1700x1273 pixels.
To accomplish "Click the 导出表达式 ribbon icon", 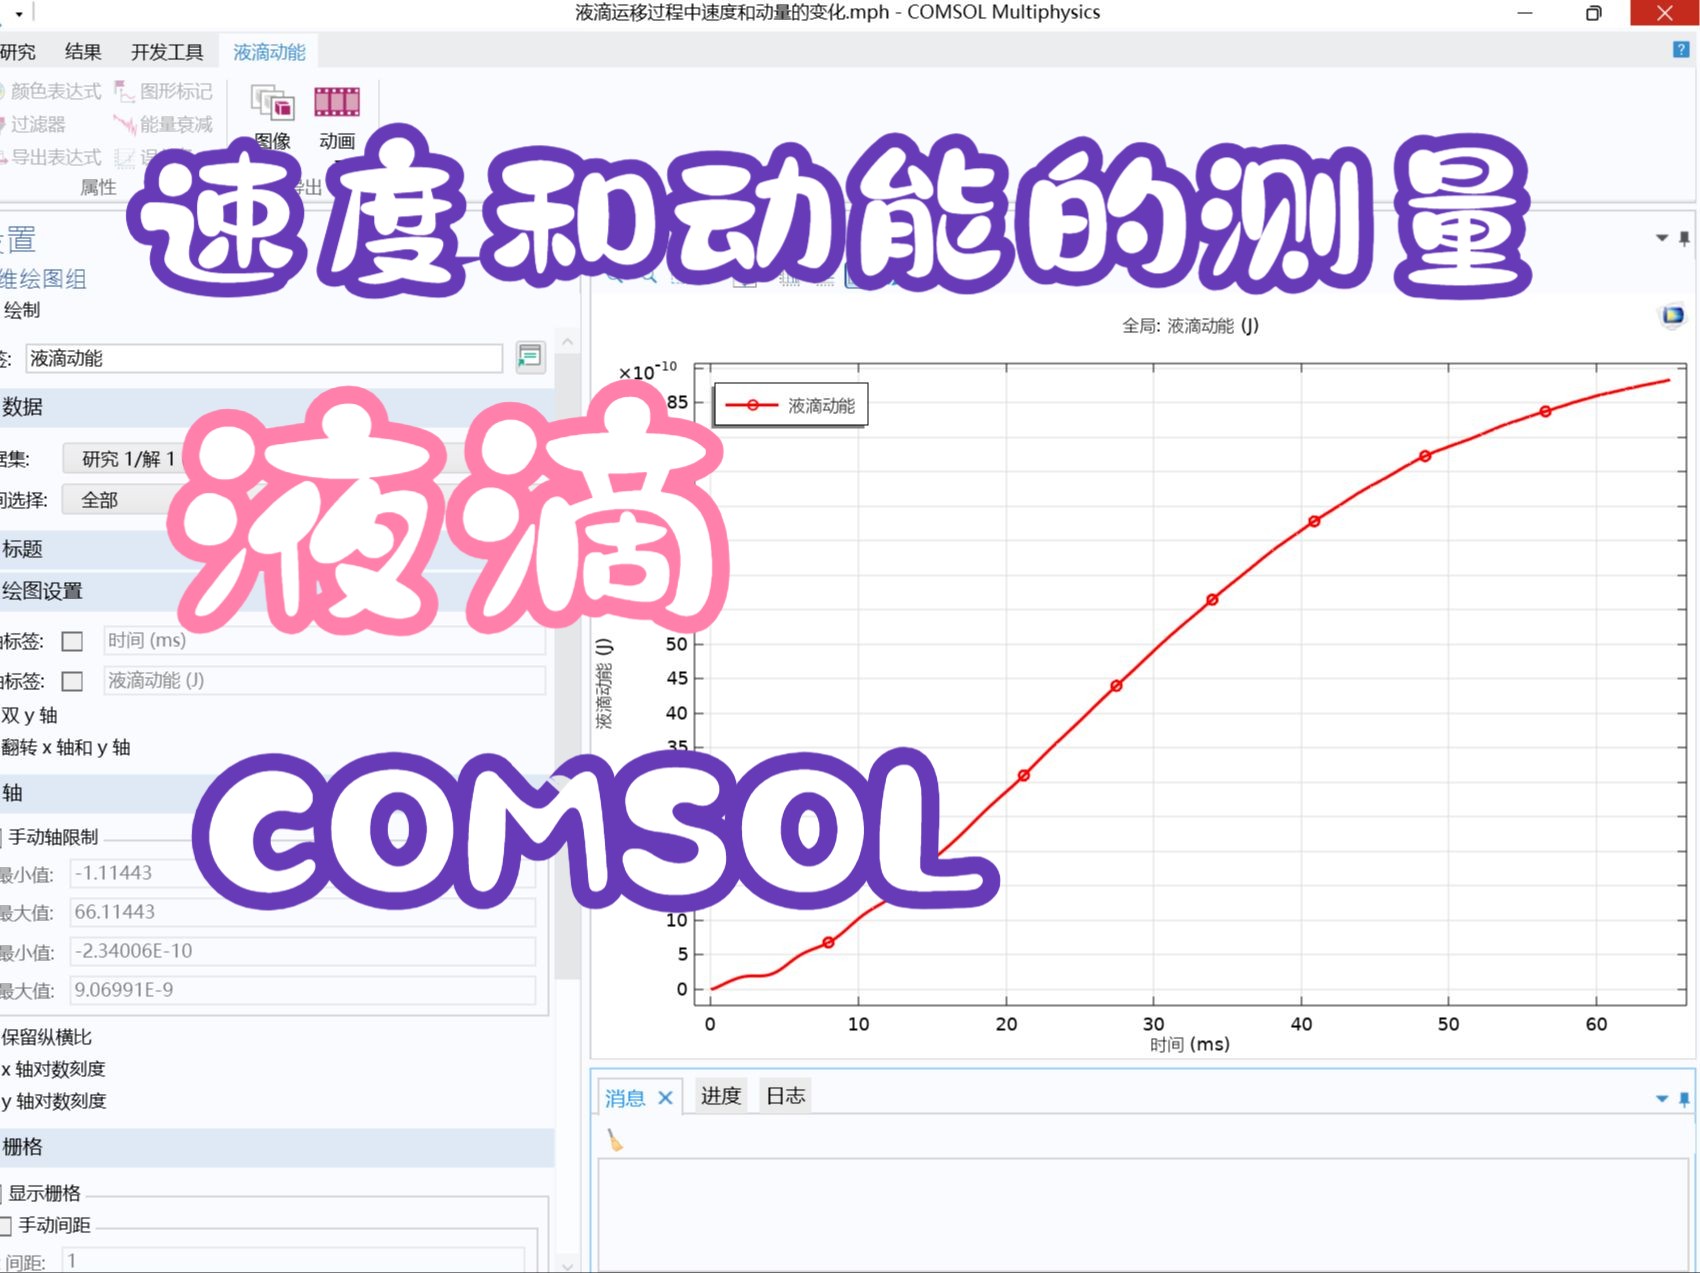I will (55, 157).
